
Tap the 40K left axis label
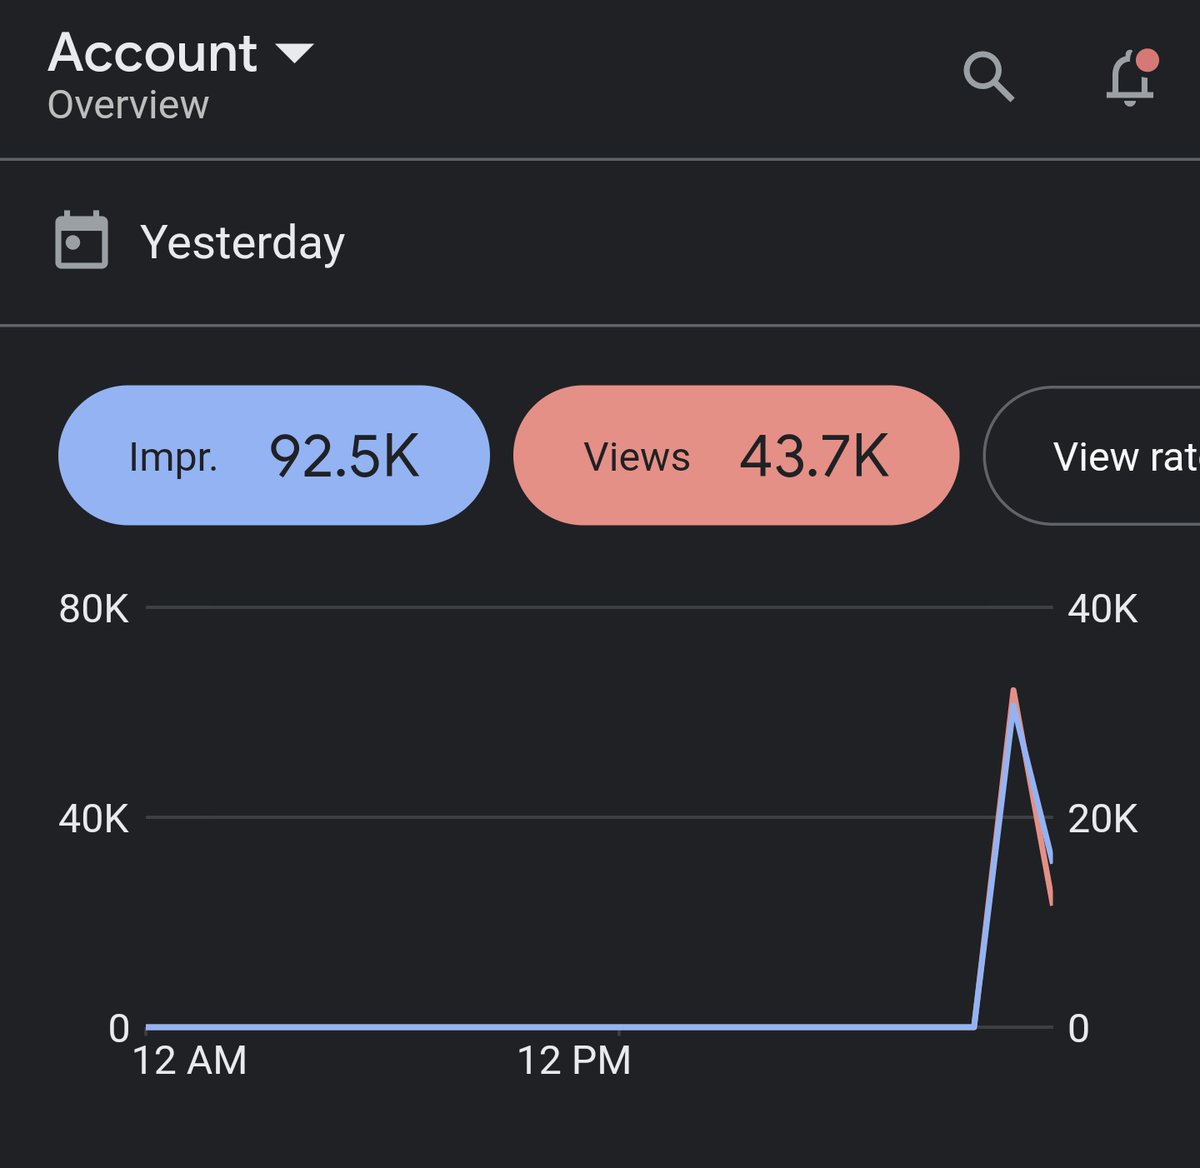(x=94, y=818)
